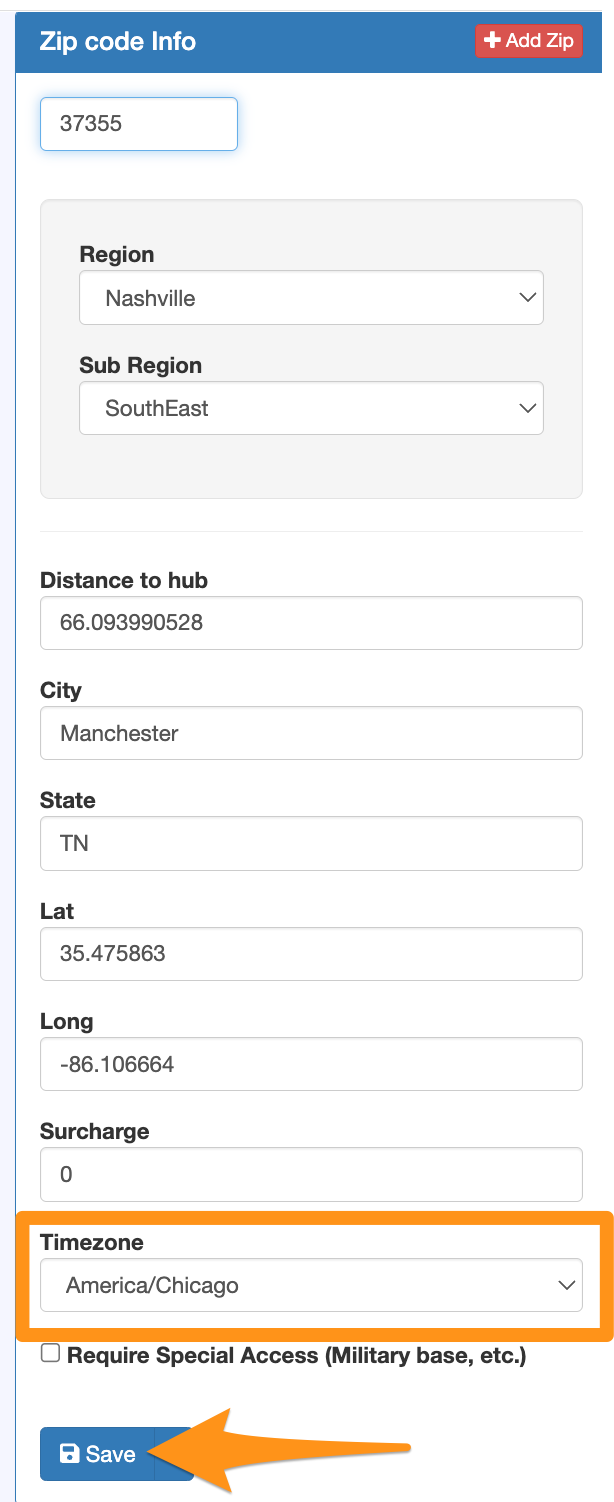Save the zip code info

click(x=96, y=1454)
